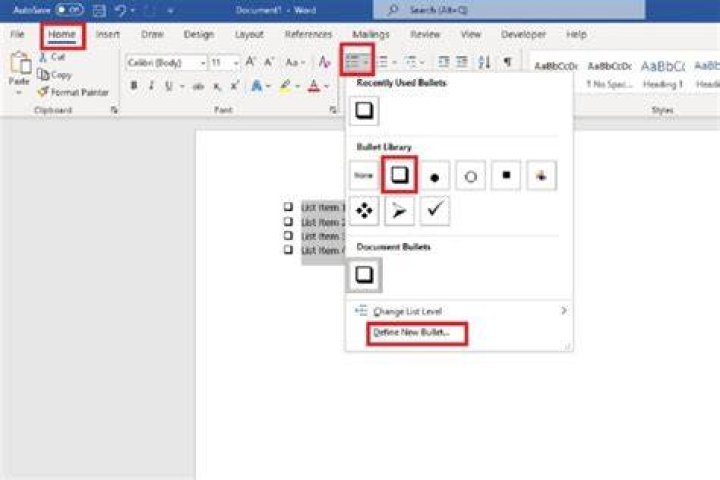Open the Layout tab
This screenshot has height=480, width=720.
249,34
